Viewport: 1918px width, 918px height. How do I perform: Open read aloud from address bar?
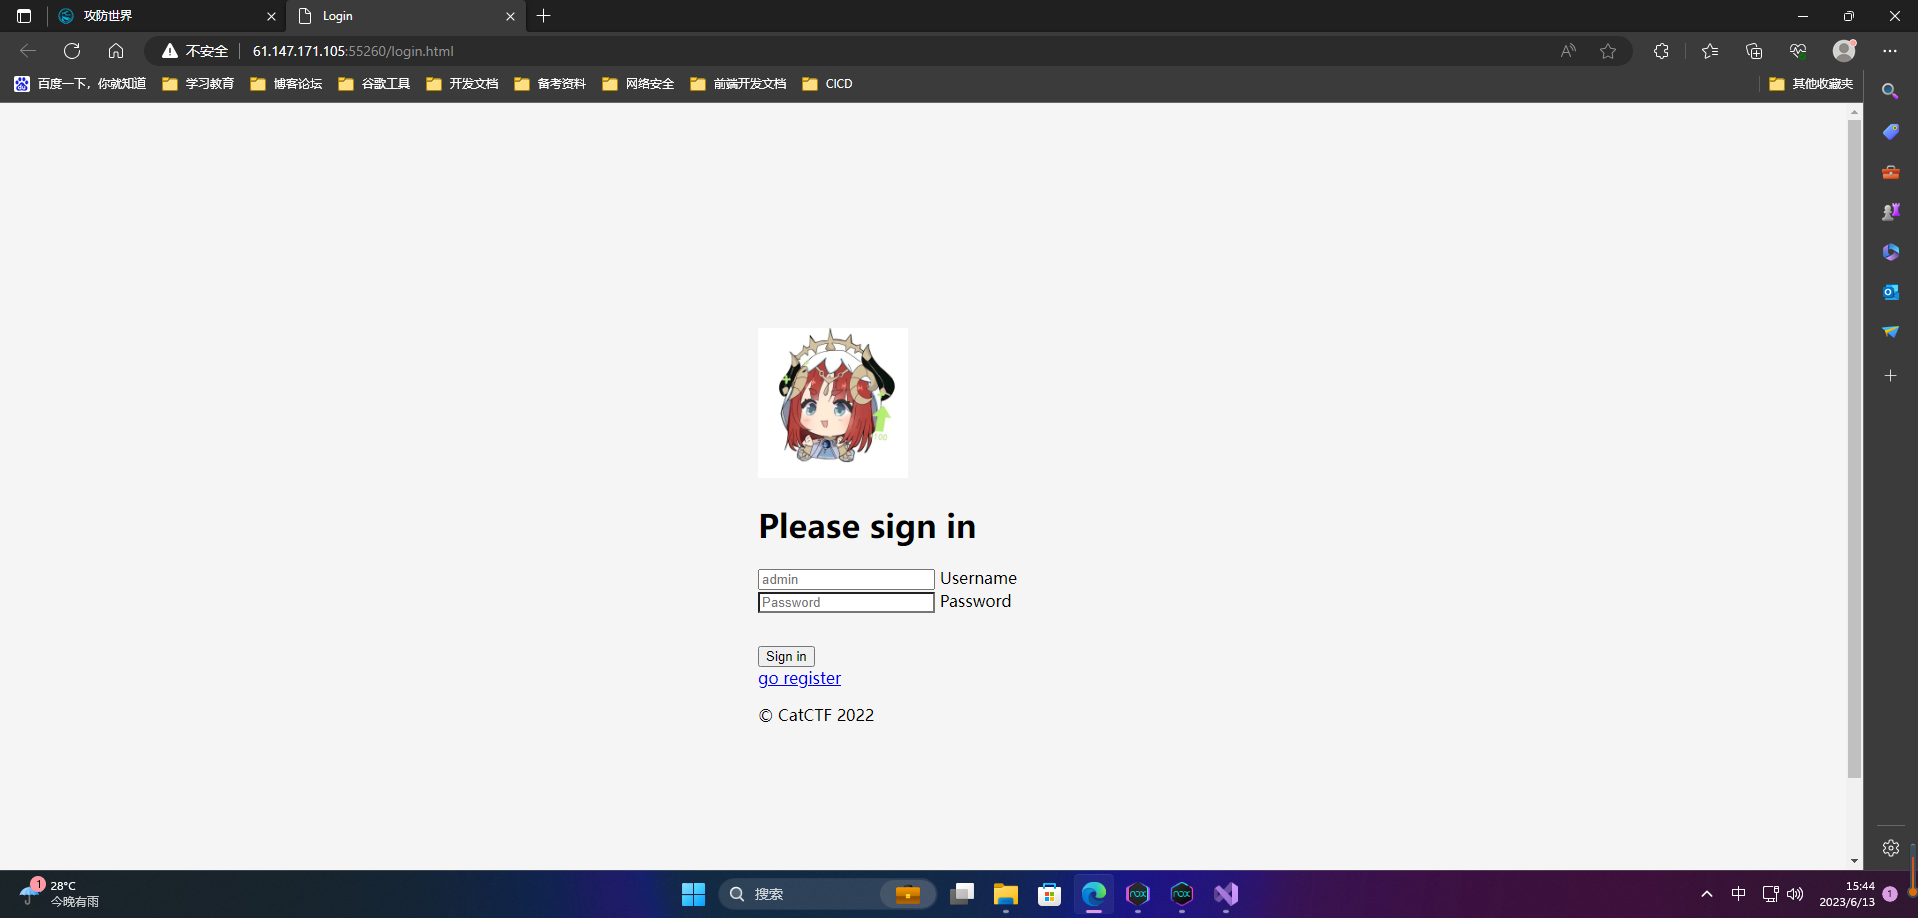click(x=1568, y=51)
